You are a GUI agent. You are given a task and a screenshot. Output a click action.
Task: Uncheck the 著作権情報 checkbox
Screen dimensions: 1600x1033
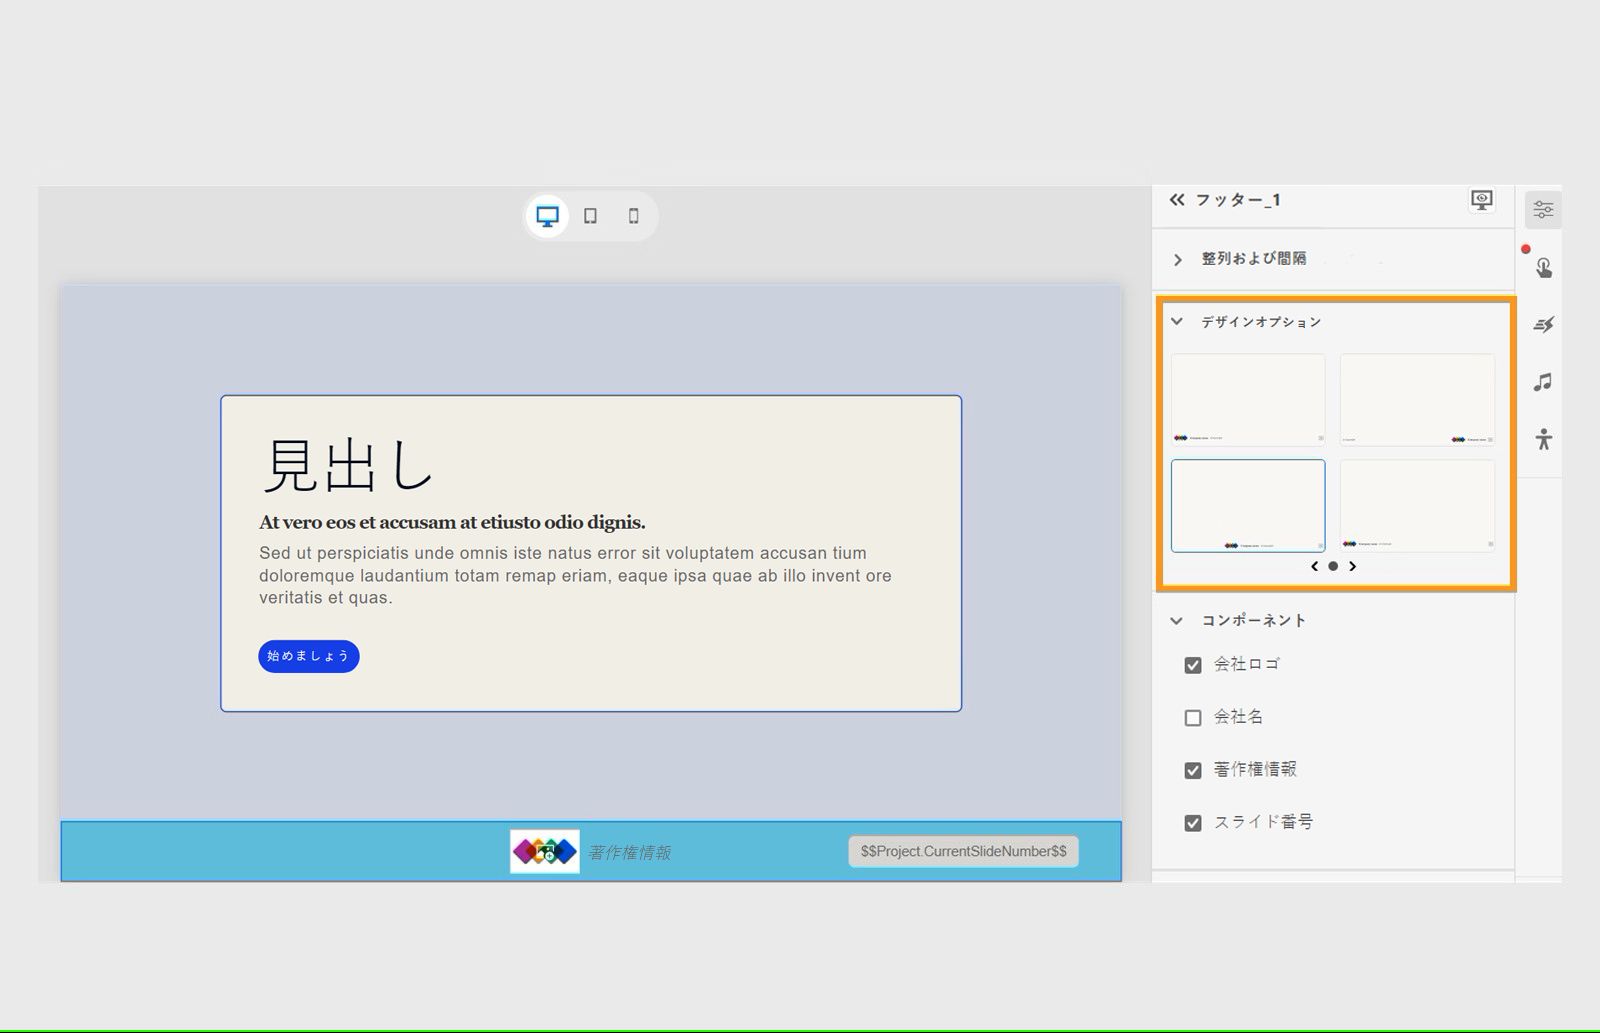click(1192, 771)
